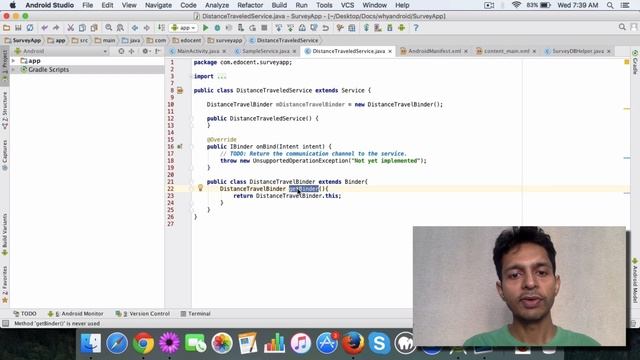Switch to SampleService.java tab
640x360 pixels.
click(266, 51)
